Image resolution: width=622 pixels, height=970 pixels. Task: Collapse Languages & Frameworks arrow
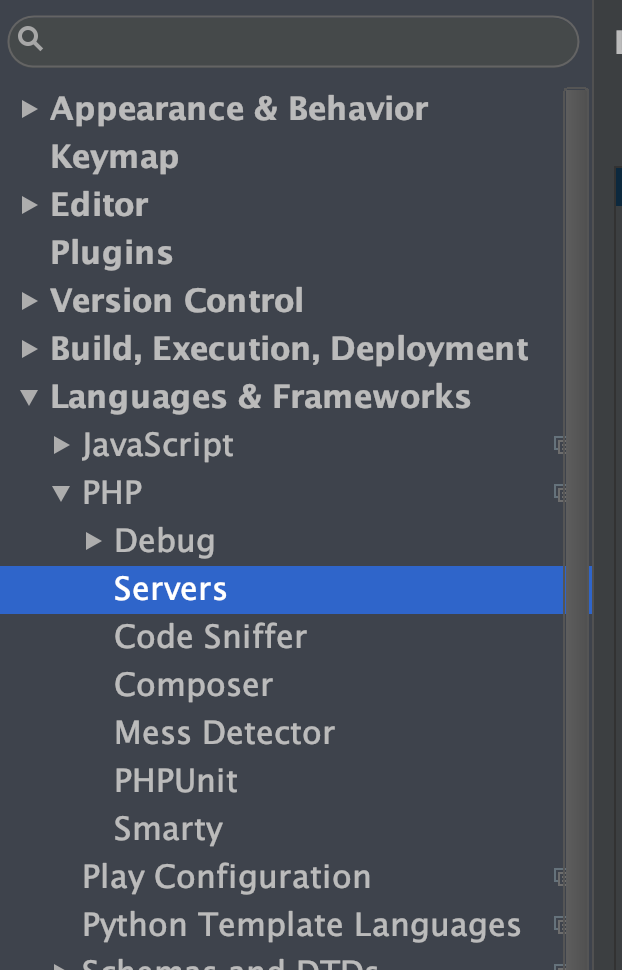coord(29,397)
